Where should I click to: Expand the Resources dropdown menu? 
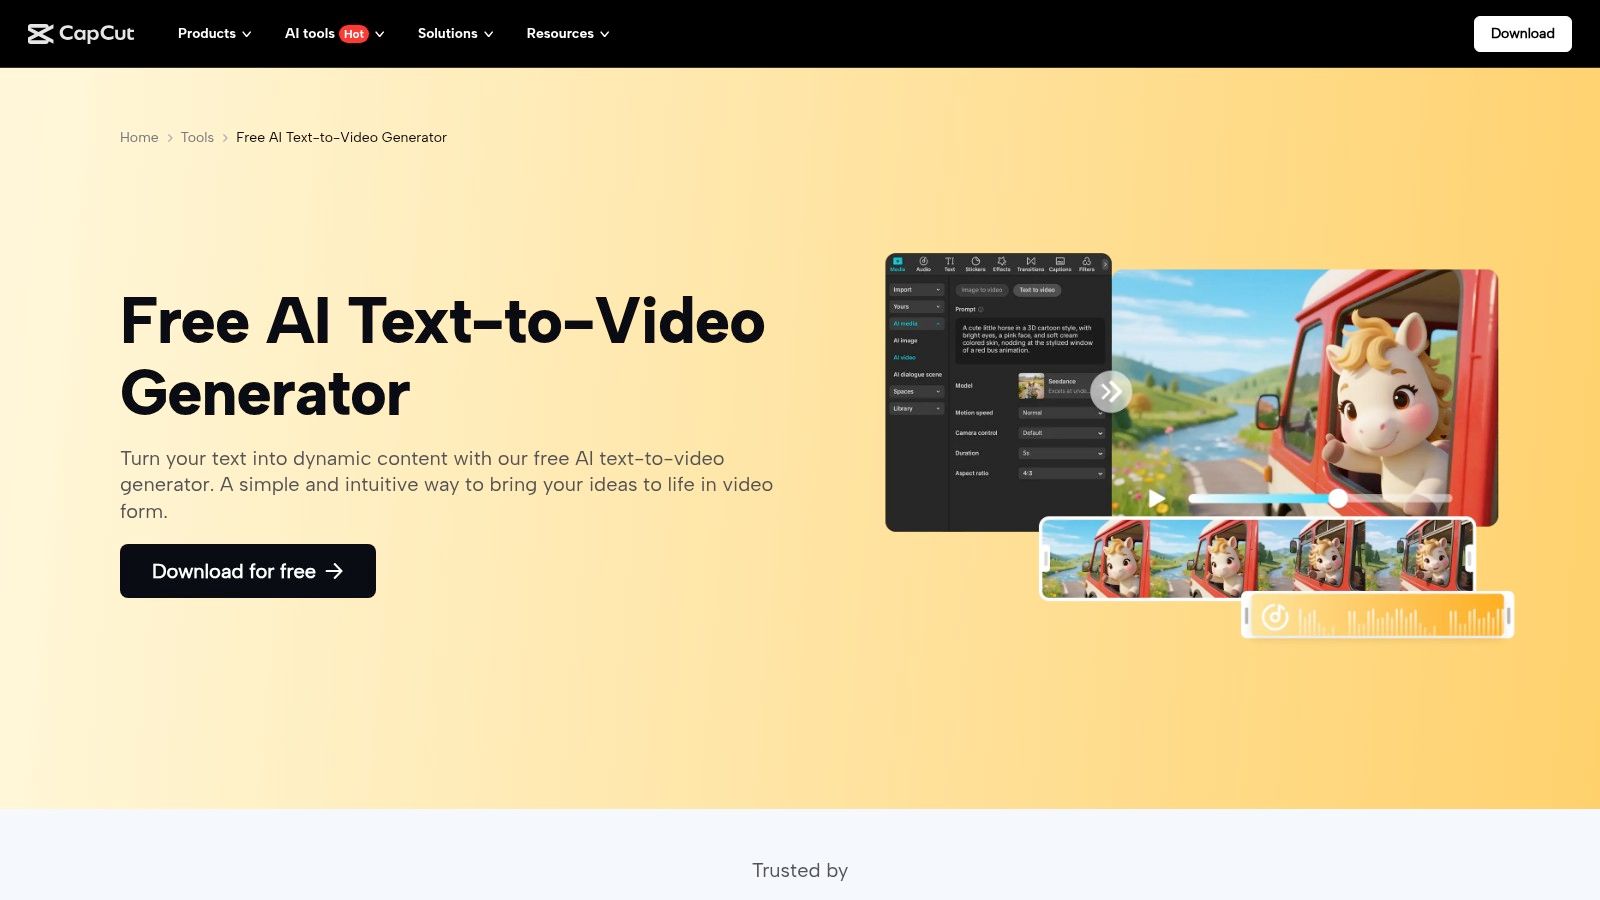567,34
